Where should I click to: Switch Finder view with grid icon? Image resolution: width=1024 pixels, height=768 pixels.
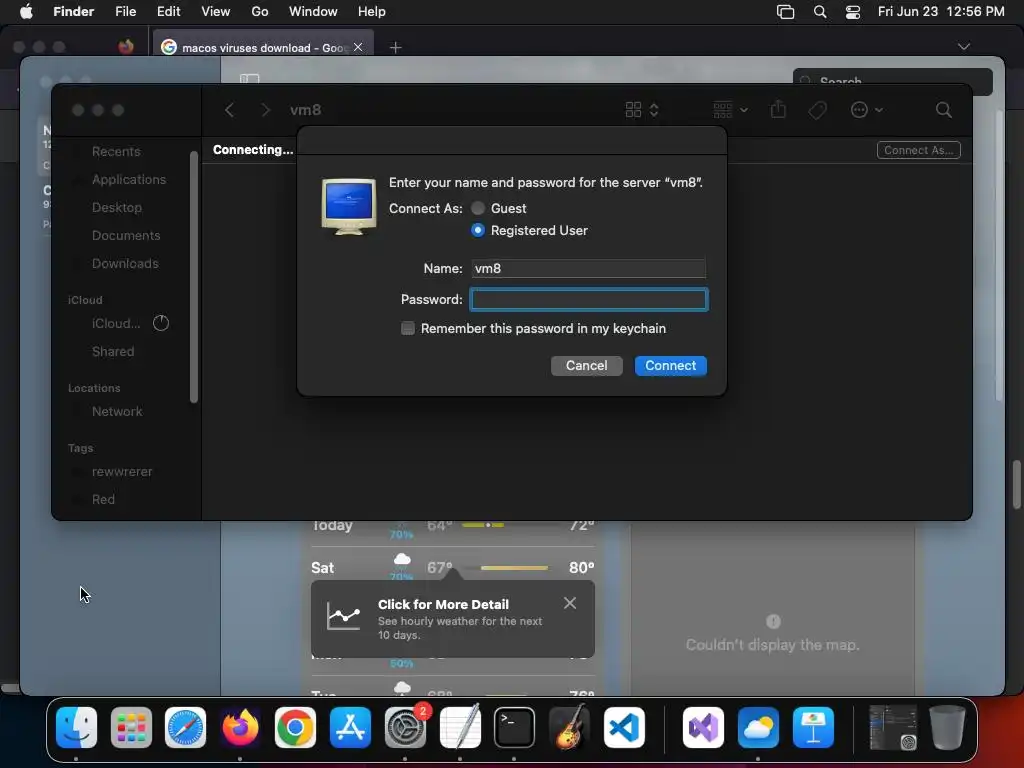(x=641, y=110)
